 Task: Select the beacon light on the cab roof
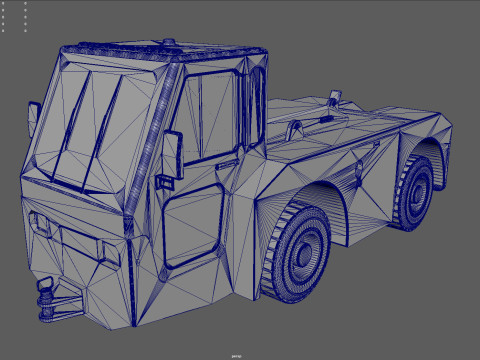point(169,42)
